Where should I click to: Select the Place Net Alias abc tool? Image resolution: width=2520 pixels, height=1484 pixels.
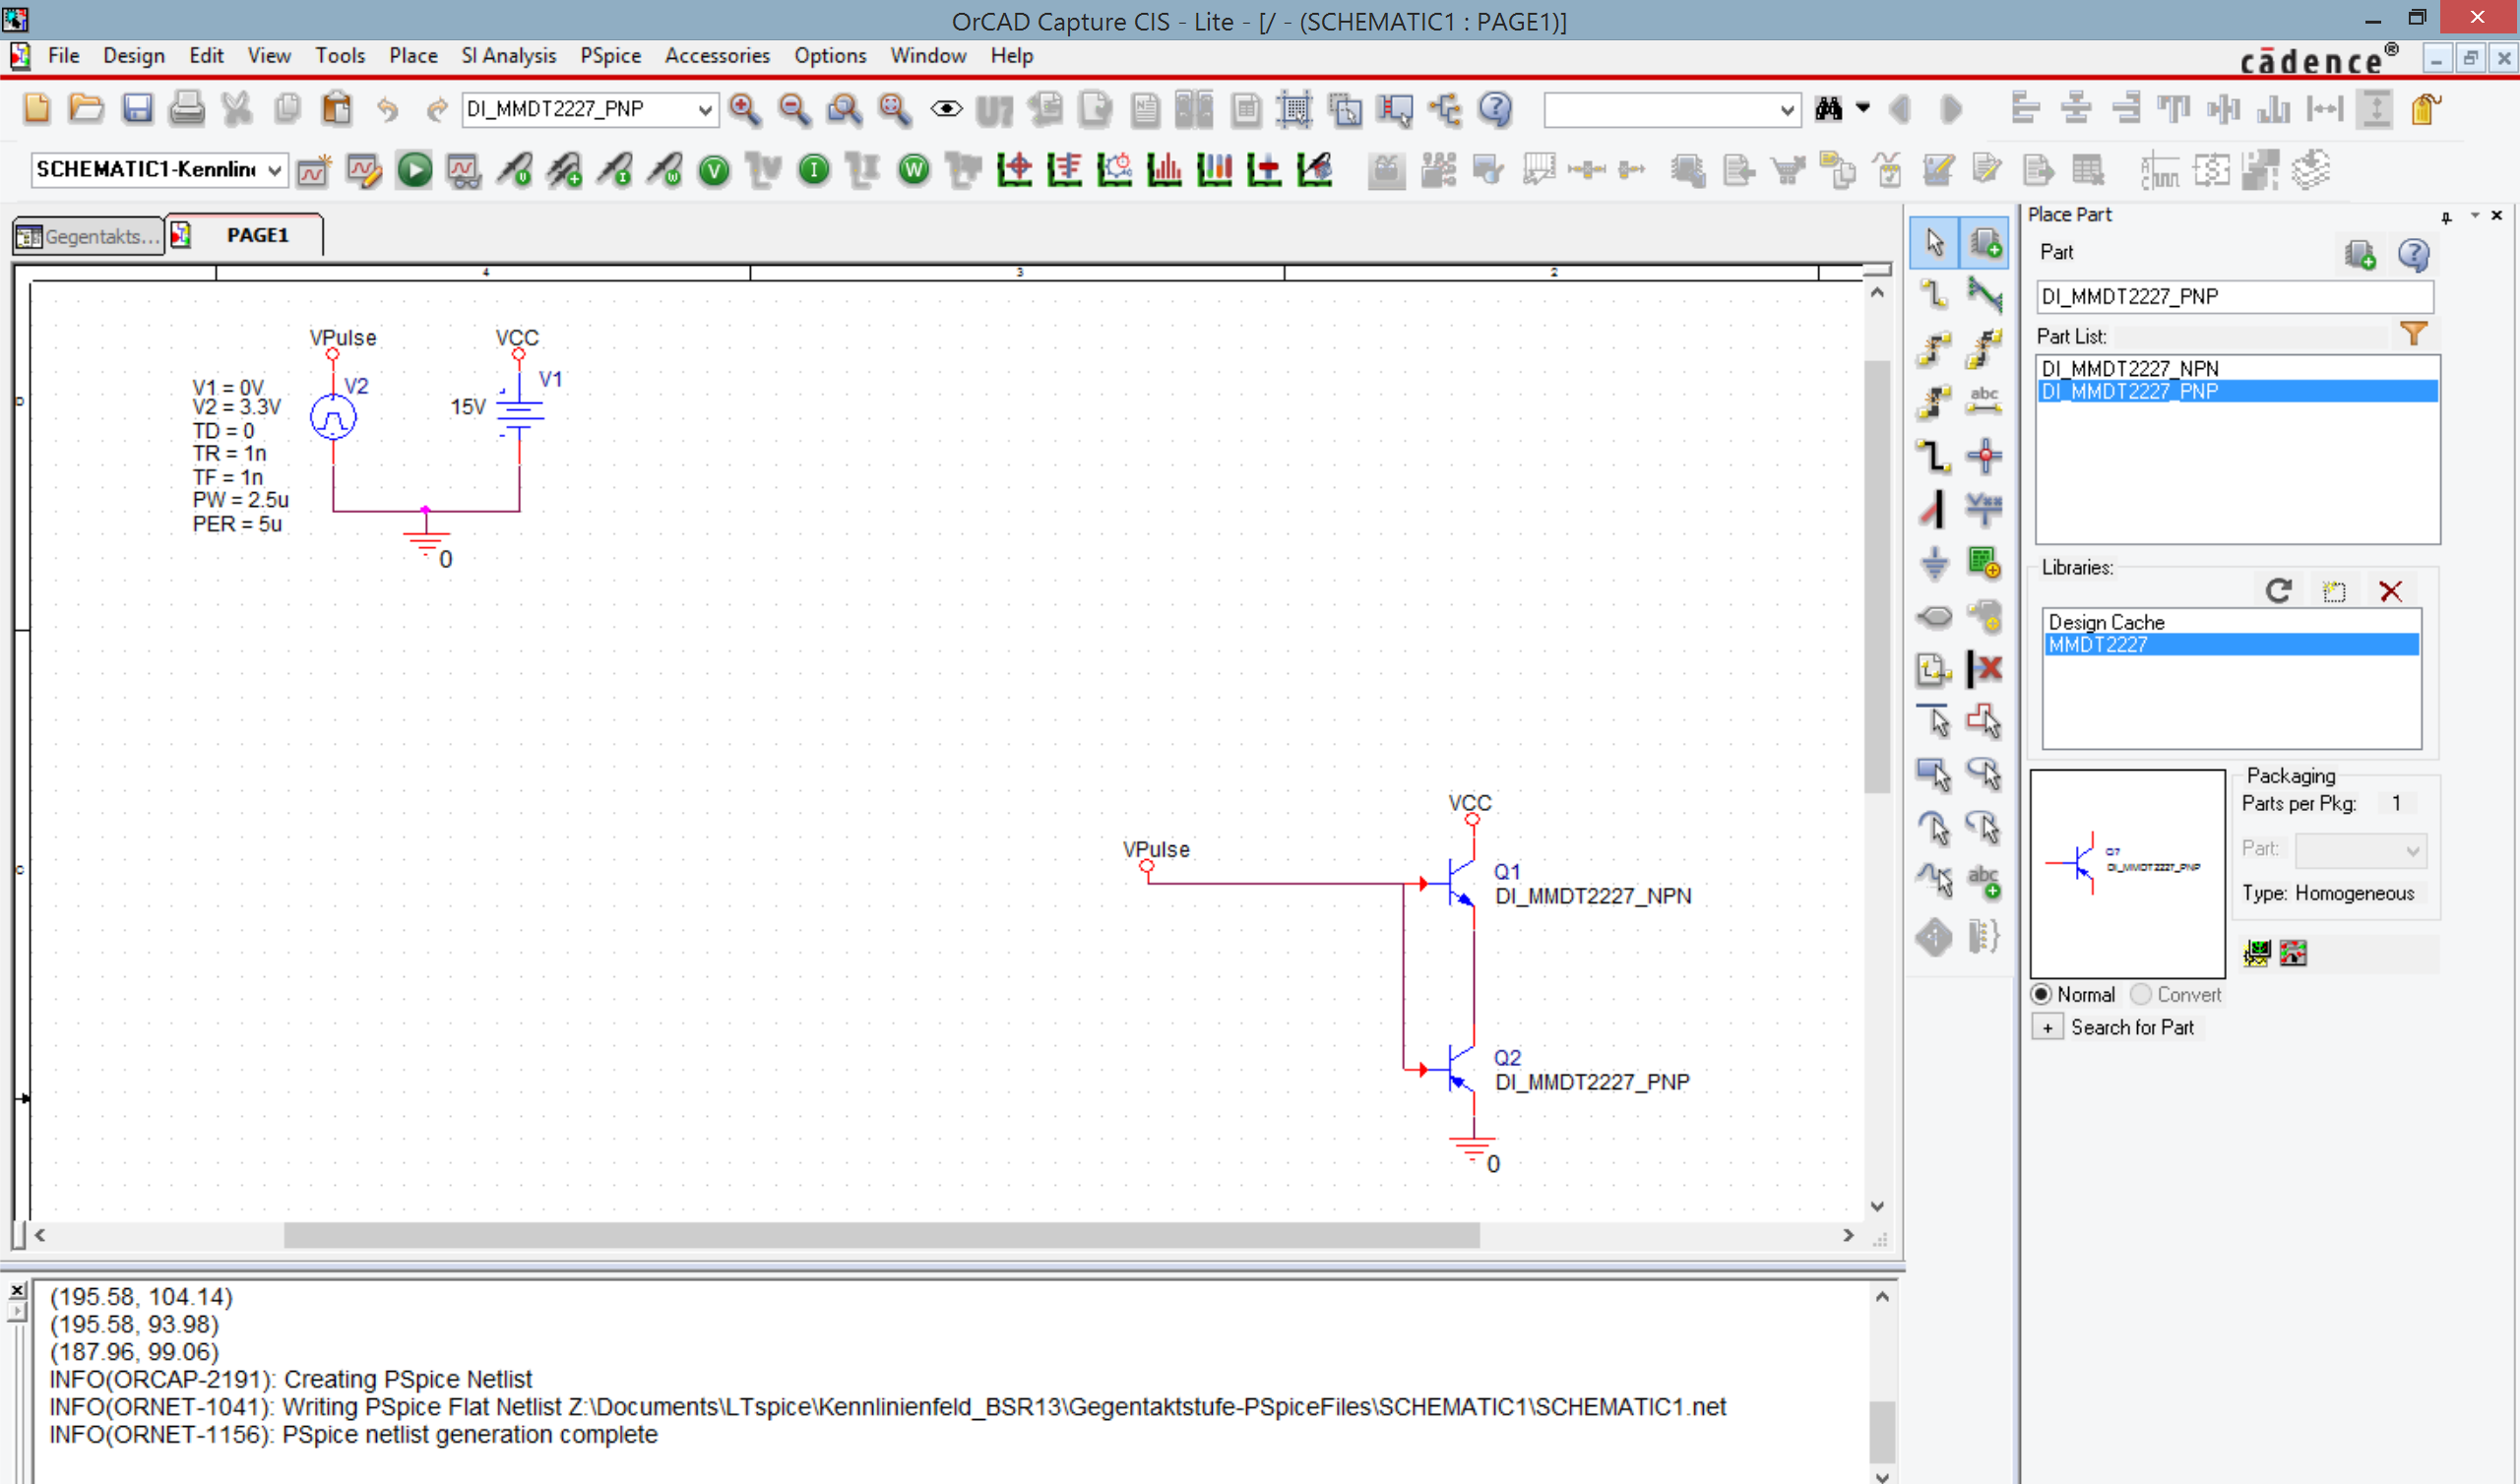(x=1985, y=402)
